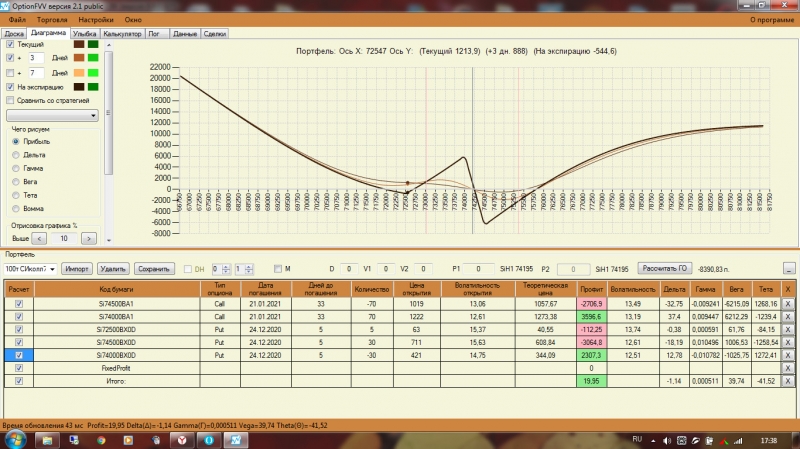Click the brown swatch of the Текущий row
Screen dimensions: 800x449
pyautogui.click(x=79, y=44)
